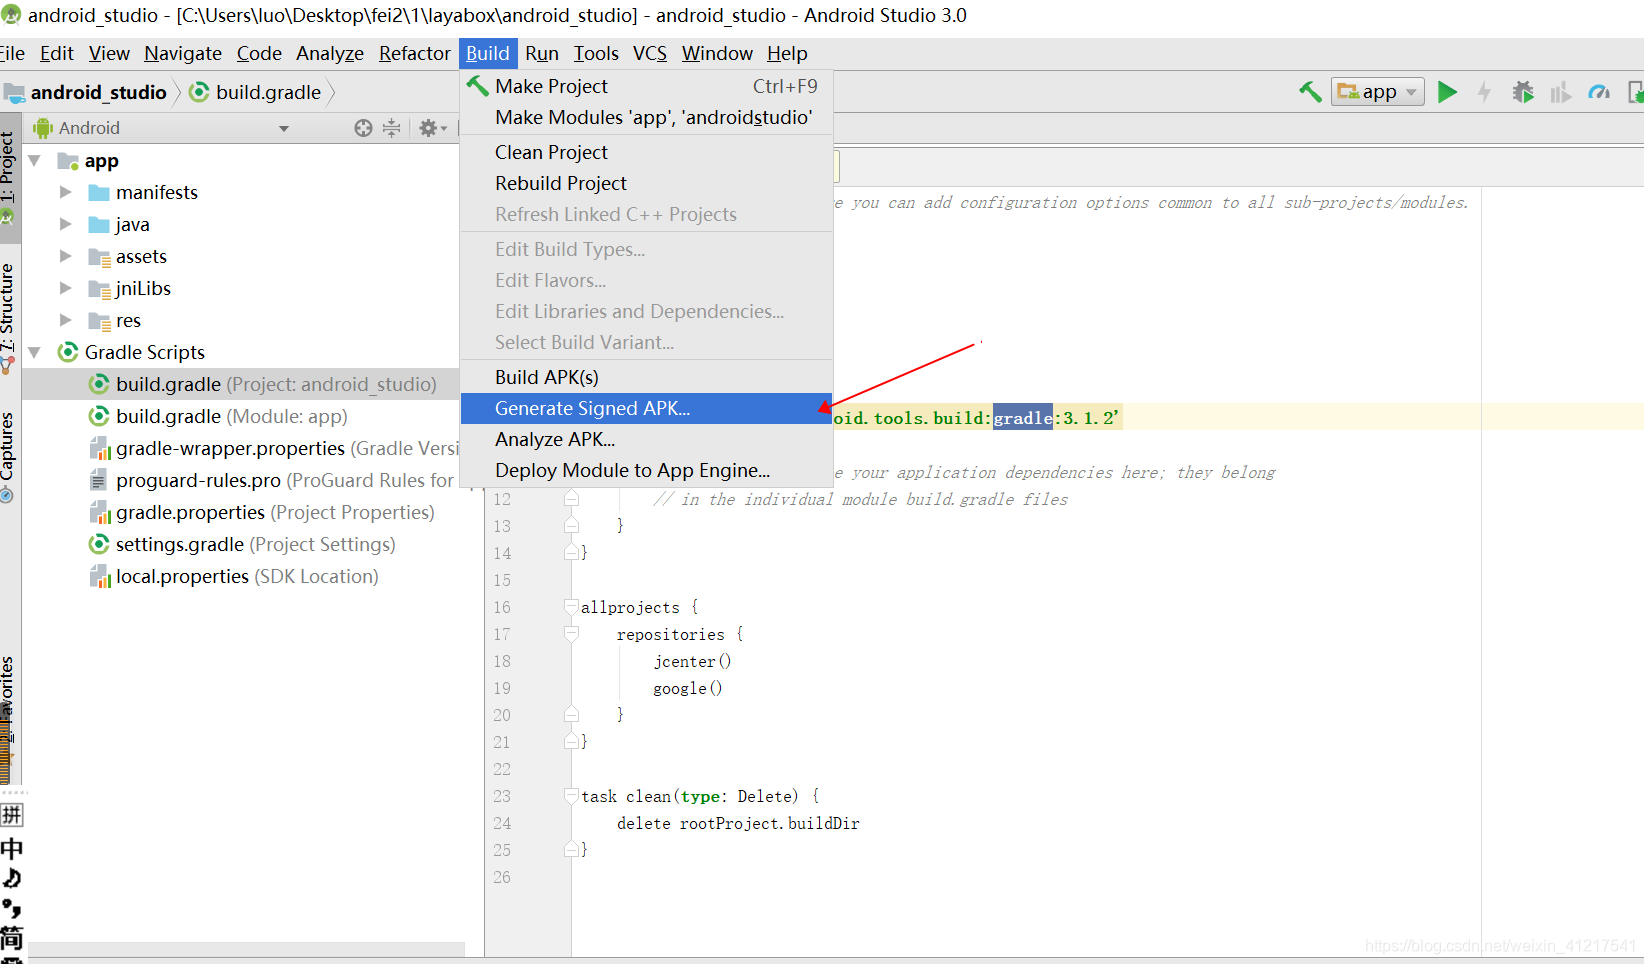Viewport: 1644px width, 964px height.
Task: Click the build.gradle breadcrumb gradle icon
Action: click(x=199, y=92)
